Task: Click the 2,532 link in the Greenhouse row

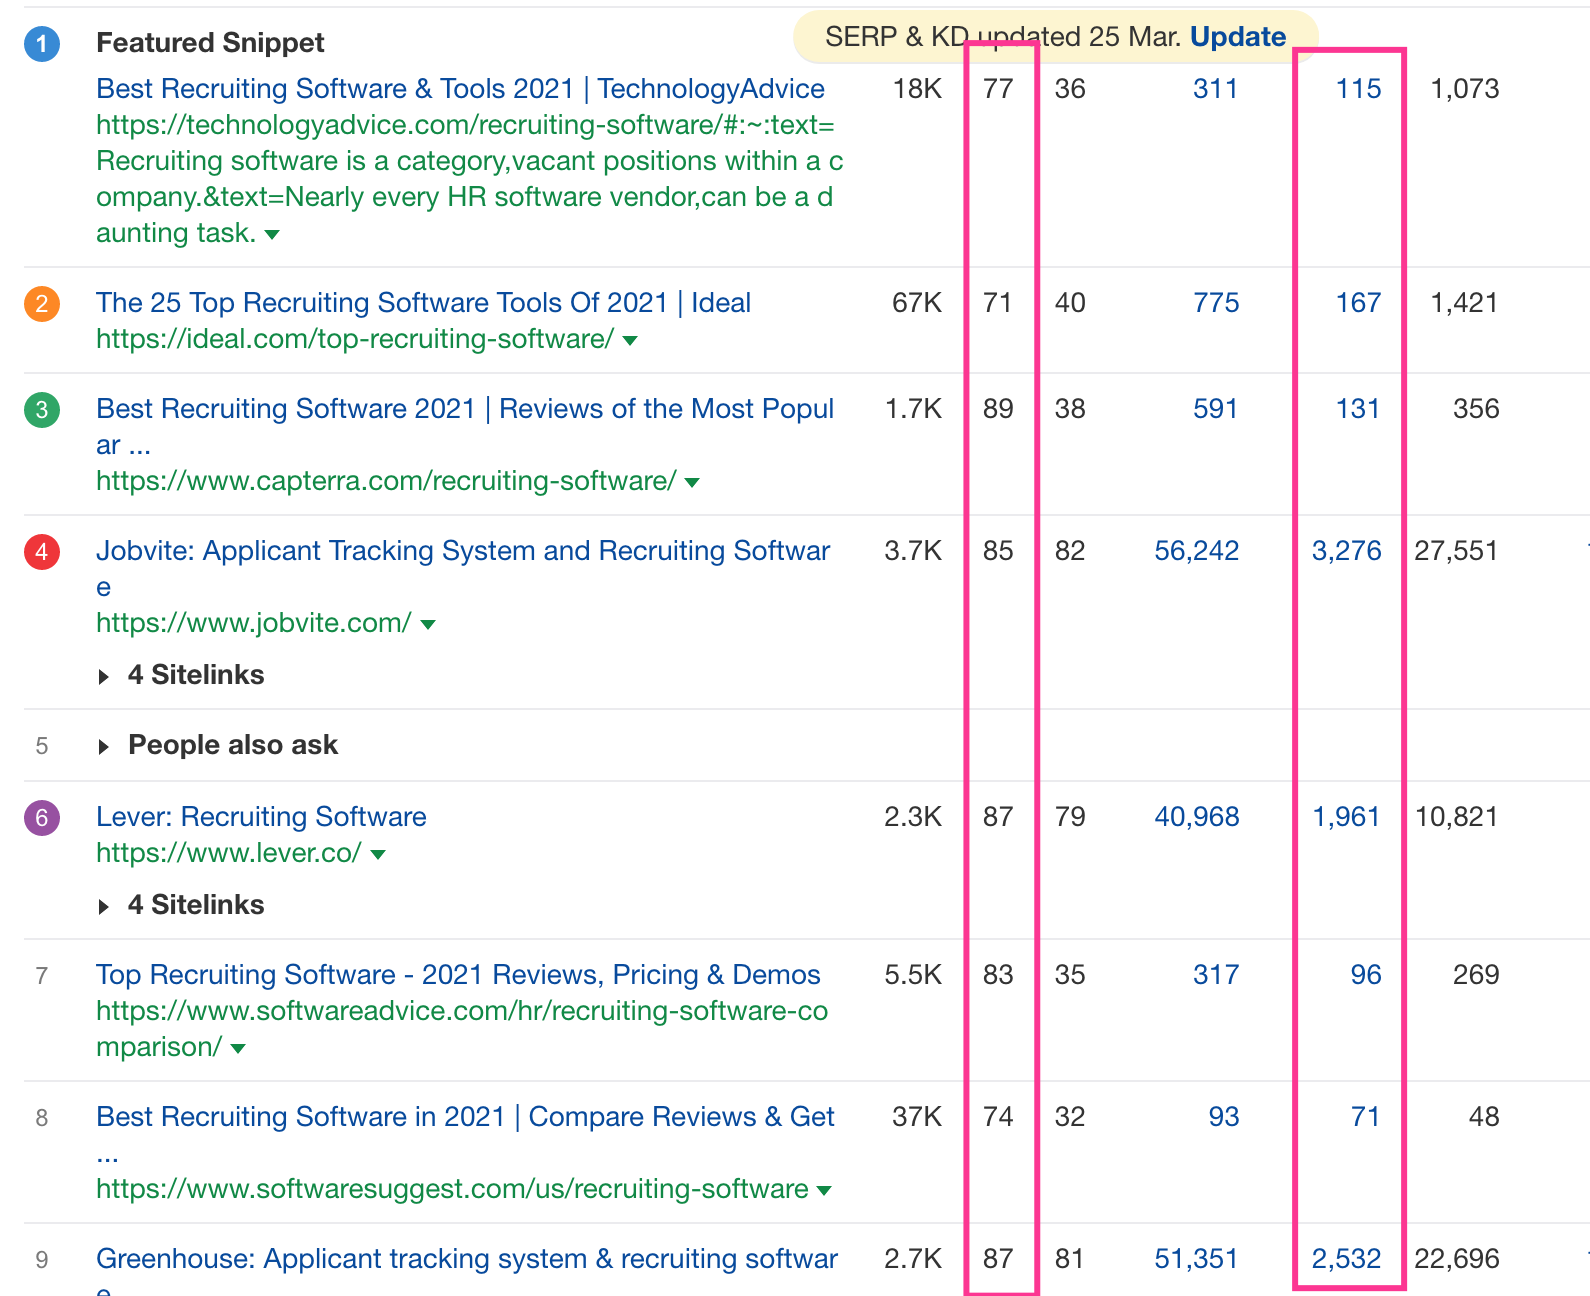Action: (x=1346, y=1259)
